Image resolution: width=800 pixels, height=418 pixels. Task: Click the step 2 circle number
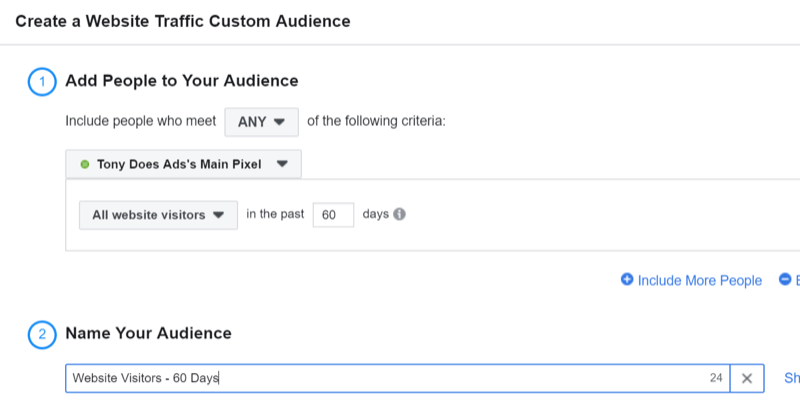[42, 334]
